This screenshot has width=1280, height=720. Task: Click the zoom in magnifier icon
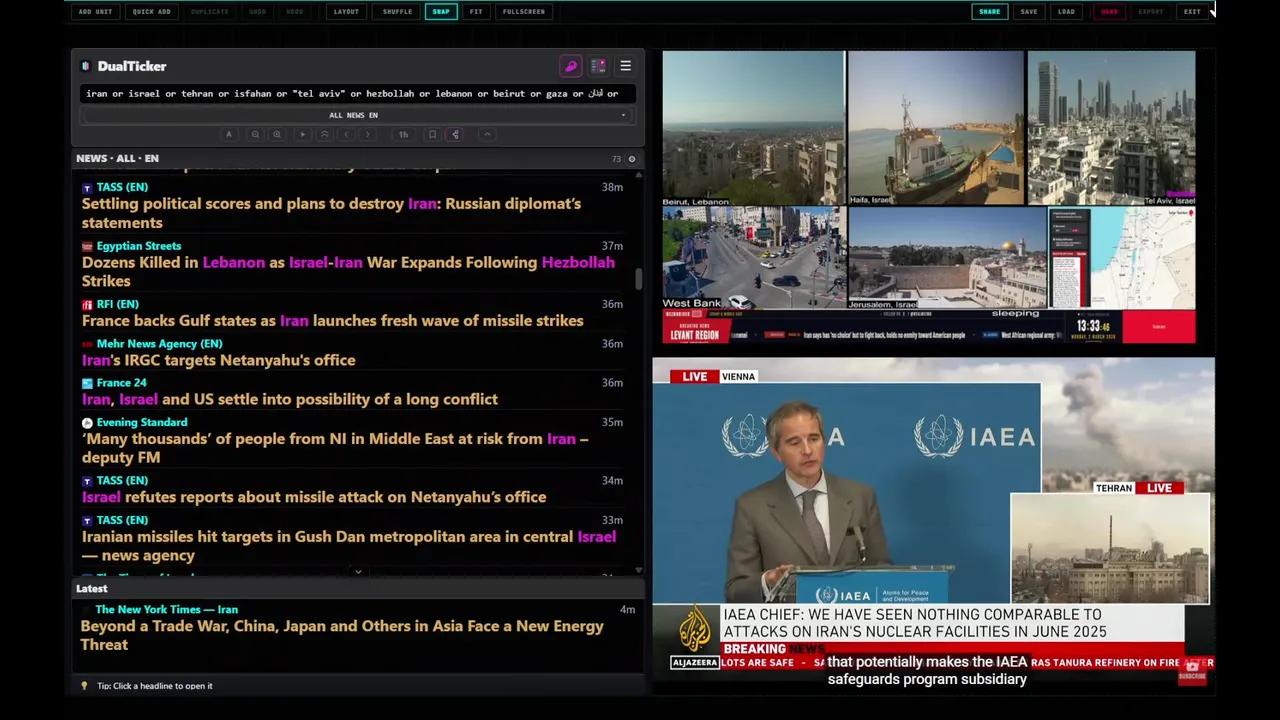pyautogui.click(x=277, y=134)
